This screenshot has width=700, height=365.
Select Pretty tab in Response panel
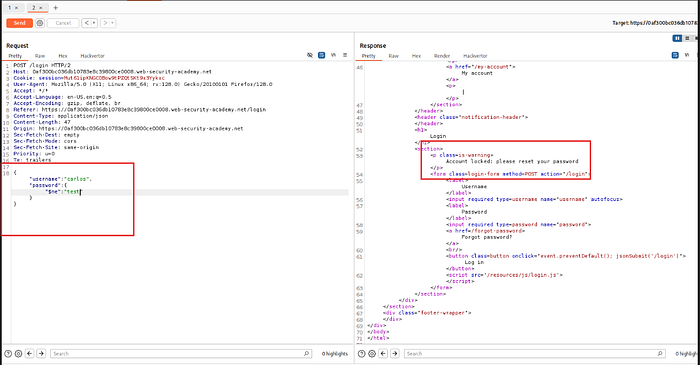(369, 56)
